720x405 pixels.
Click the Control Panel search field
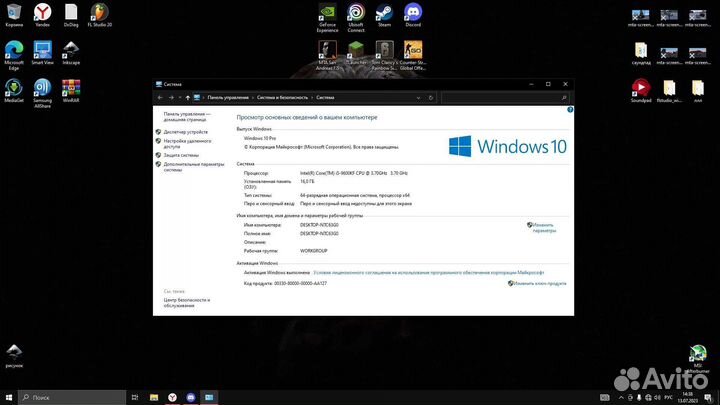coord(500,97)
